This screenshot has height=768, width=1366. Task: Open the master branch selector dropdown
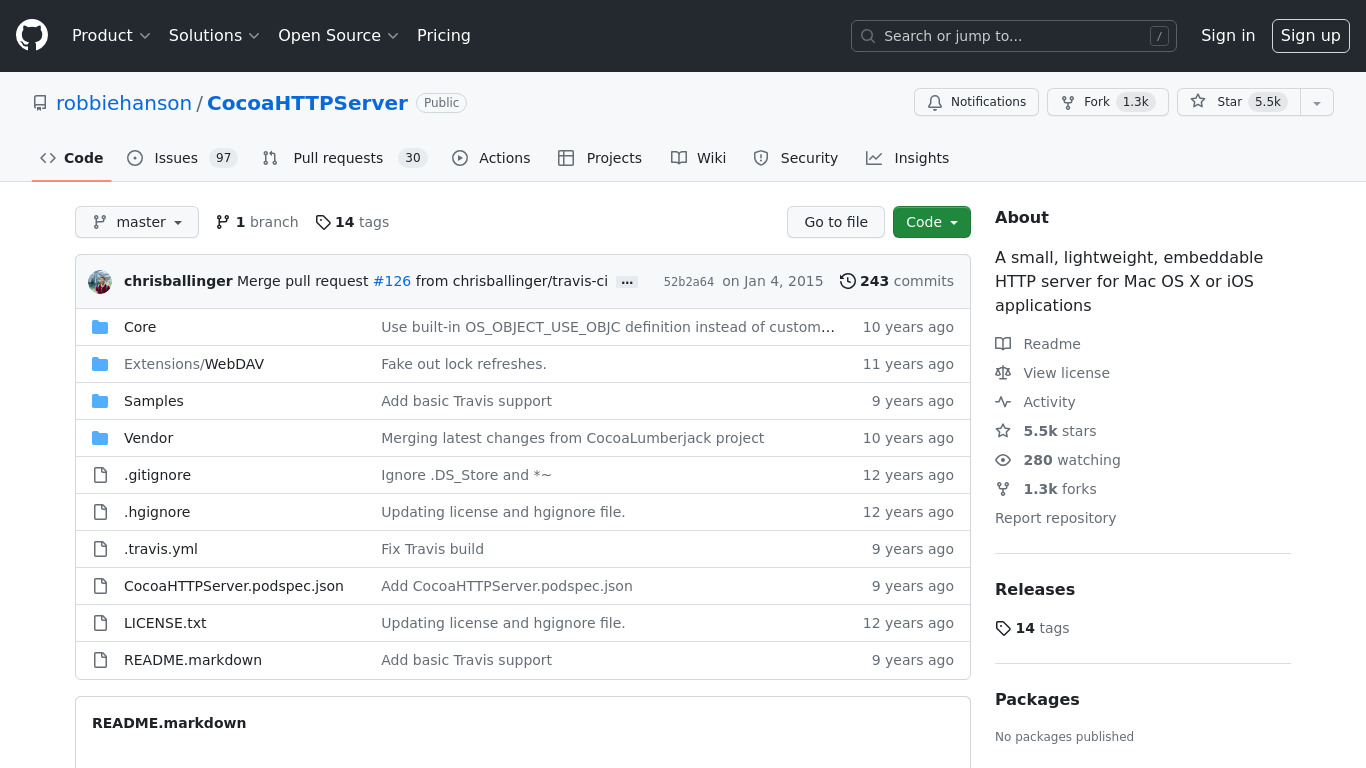point(137,222)
